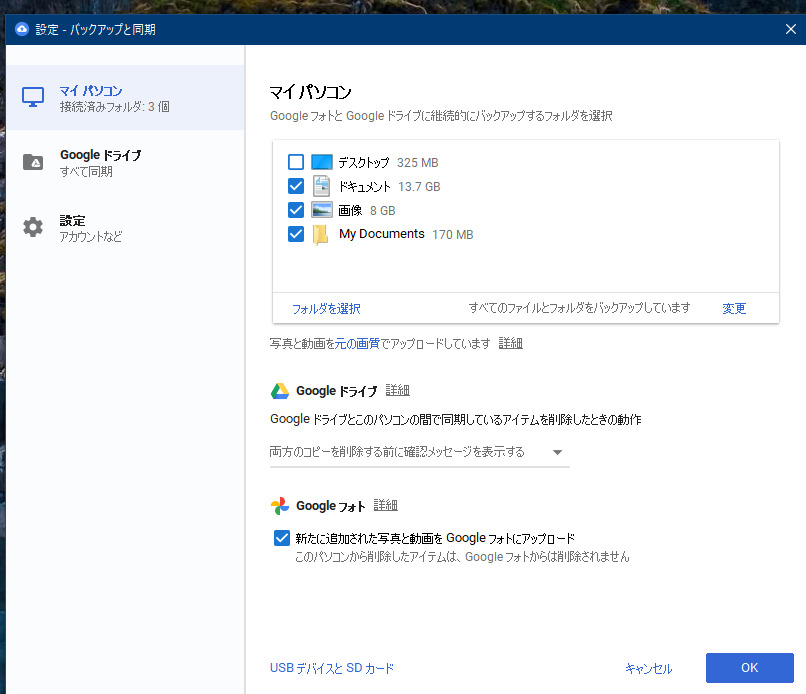Open the Google ドライブ tab in sidebar
The width and height of the screenshot is (806, 694).
100,162
